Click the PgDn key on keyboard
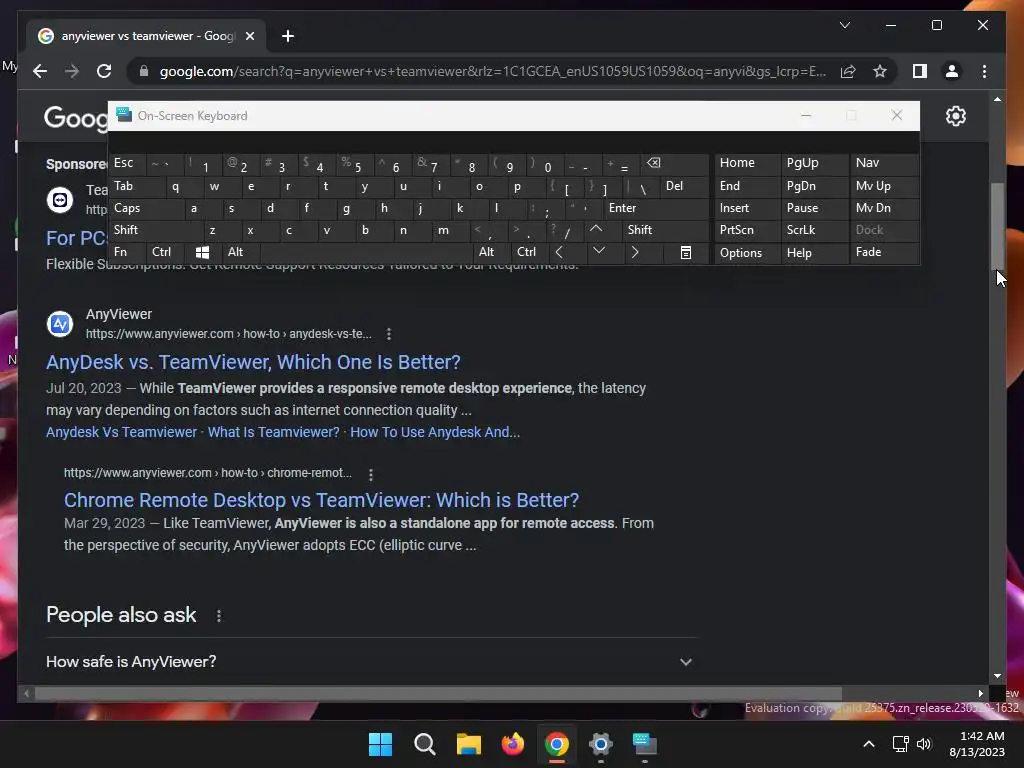Image resolution: width=1024 pixels, height=768 pixels. click(x=815, y=186)
